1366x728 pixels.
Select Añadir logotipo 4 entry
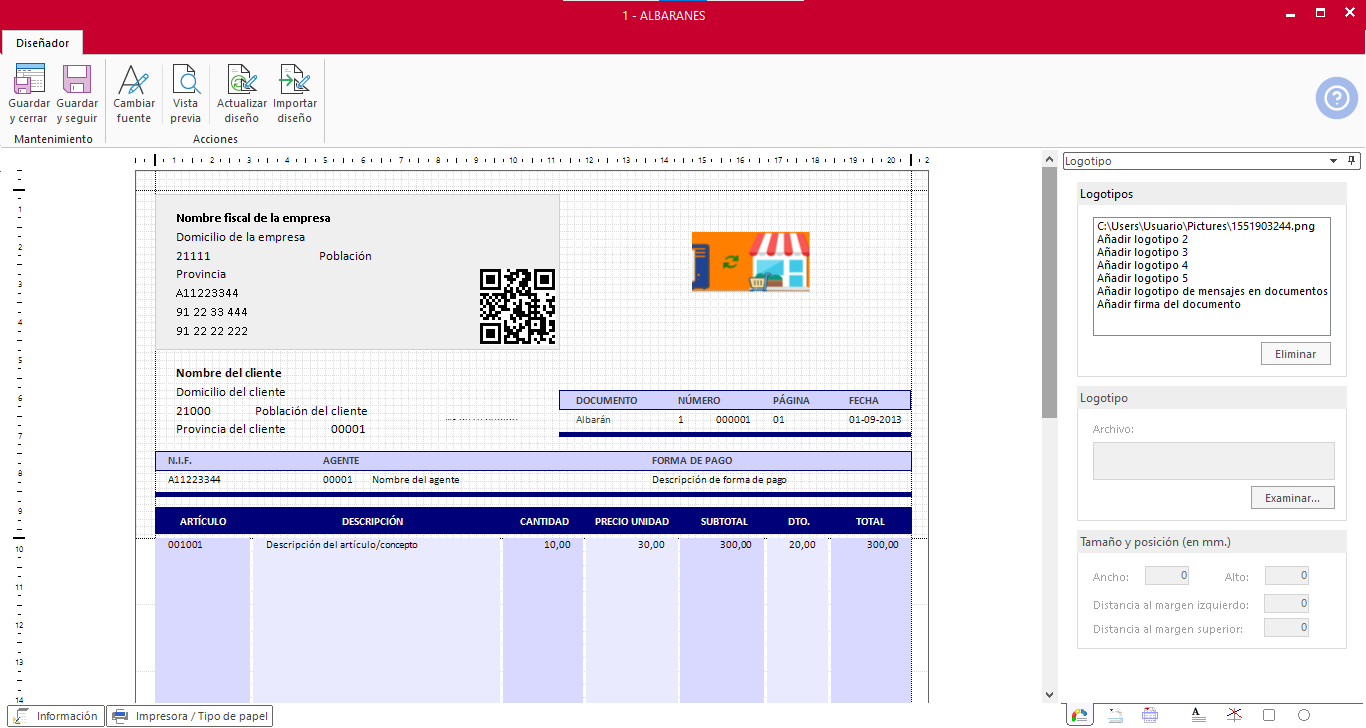1142,265
